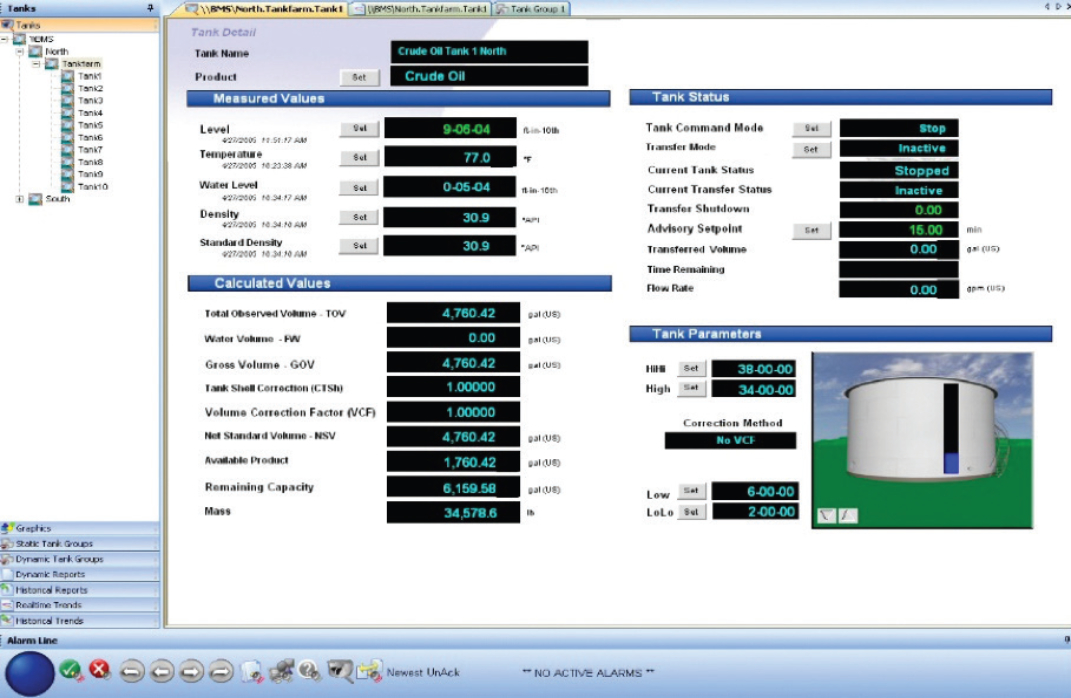Select Tank10 in the tree

[x=92, y=186]
